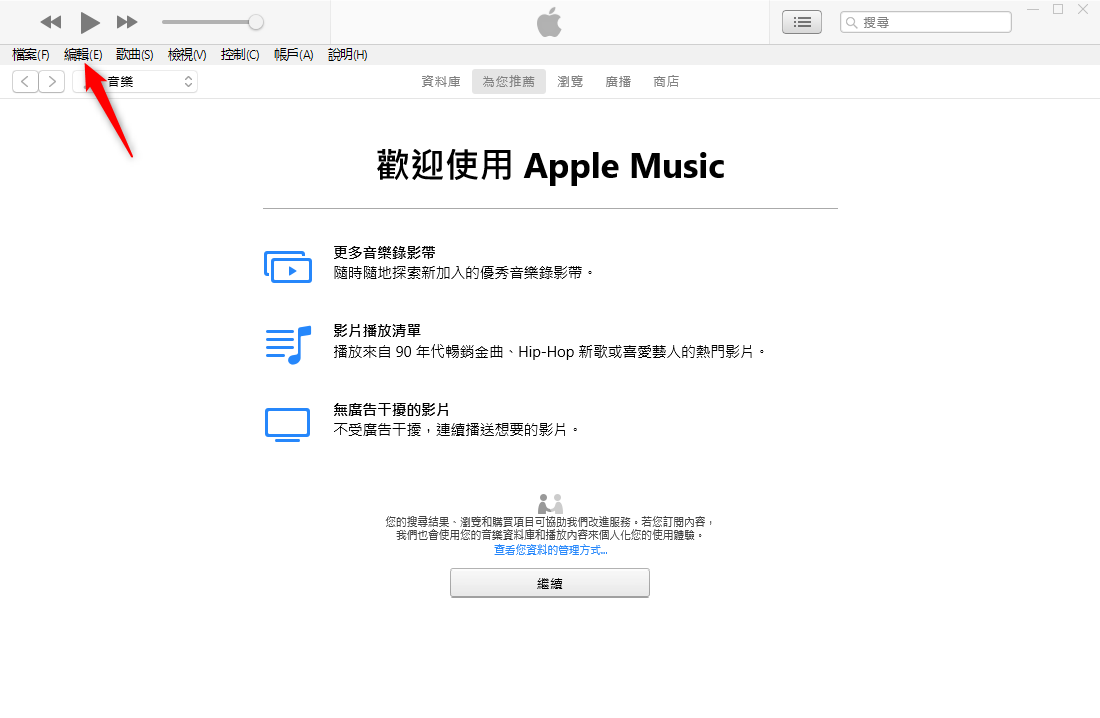This screenshot has width=1100, height=718.
Task: Close the iTunes window
Action: (1082, 9)
